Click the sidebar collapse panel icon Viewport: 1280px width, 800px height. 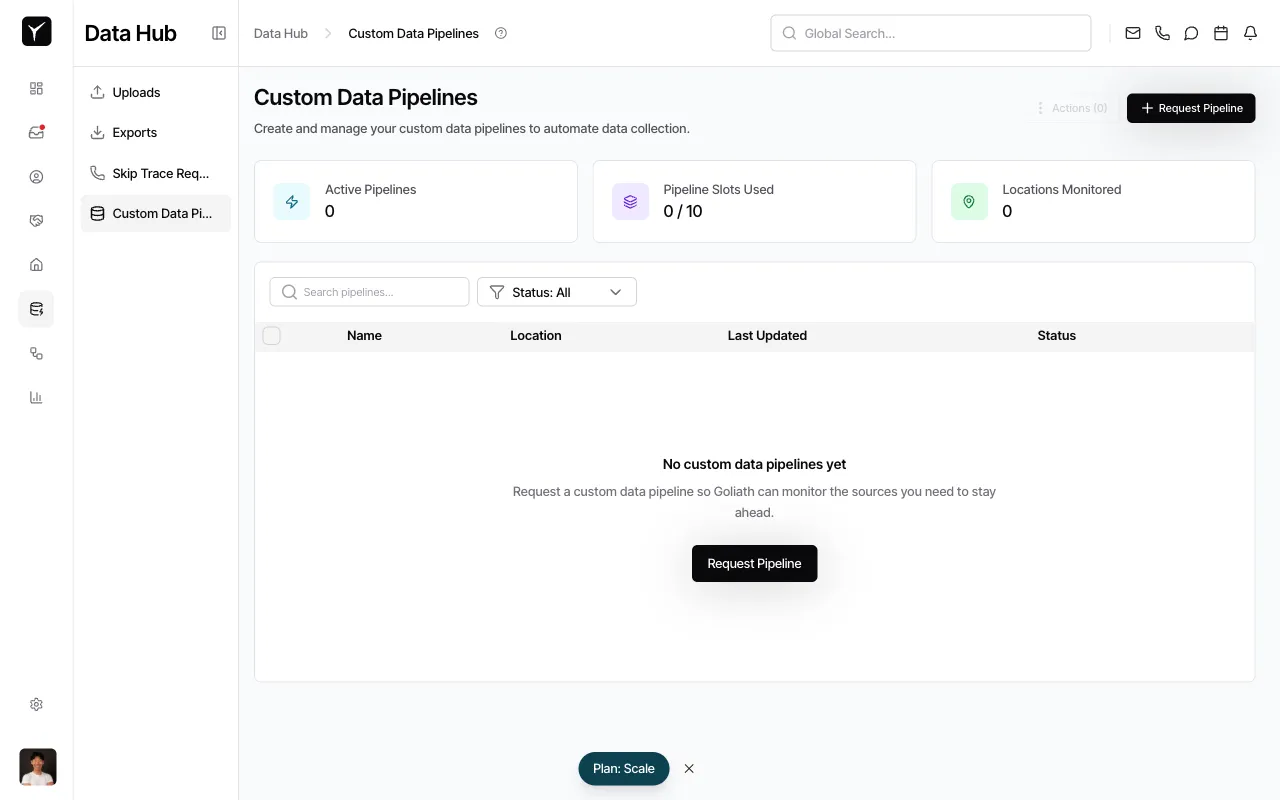(218, 32)
